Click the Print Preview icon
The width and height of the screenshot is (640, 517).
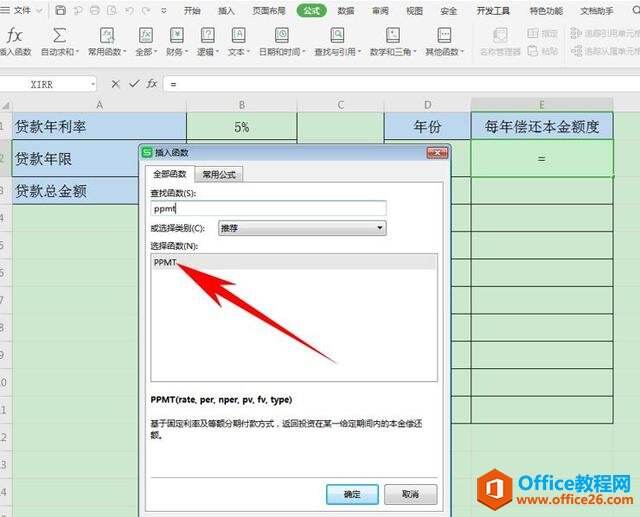tap(111, 10)
